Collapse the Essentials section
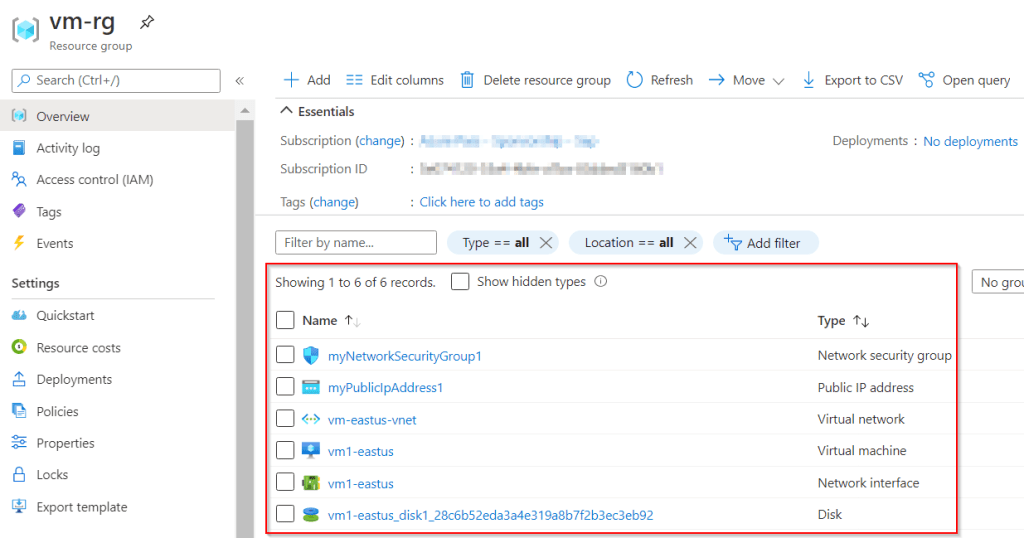 (x=286, y=112)
